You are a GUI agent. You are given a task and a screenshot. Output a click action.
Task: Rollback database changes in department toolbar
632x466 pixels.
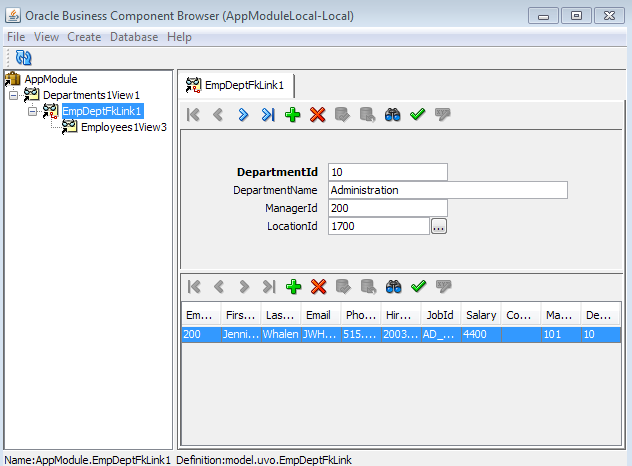pos(368,115)
